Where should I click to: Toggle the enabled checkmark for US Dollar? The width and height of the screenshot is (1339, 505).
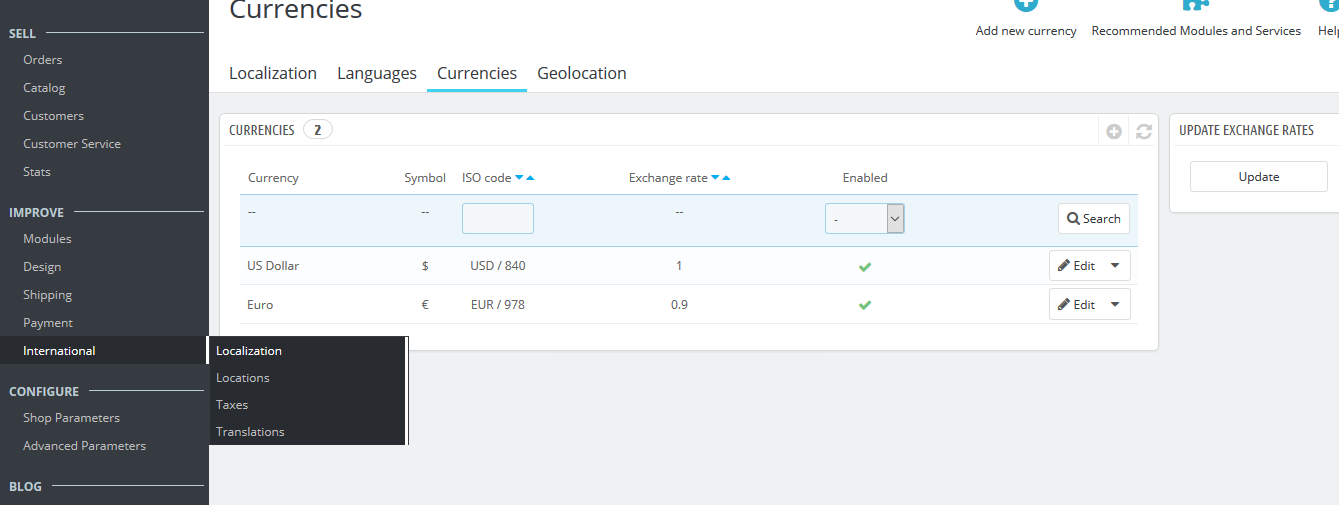(x=865, y=266)
